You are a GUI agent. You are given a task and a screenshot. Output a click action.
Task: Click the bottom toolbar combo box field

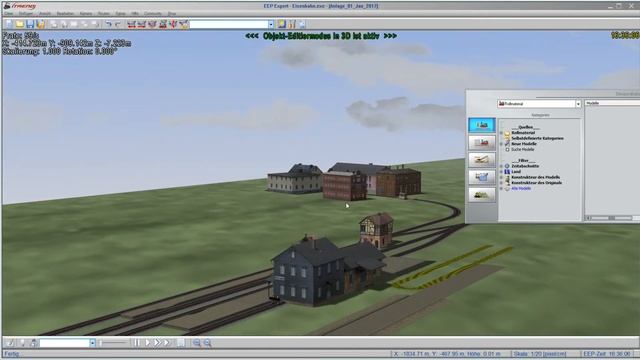pos(68,343)
